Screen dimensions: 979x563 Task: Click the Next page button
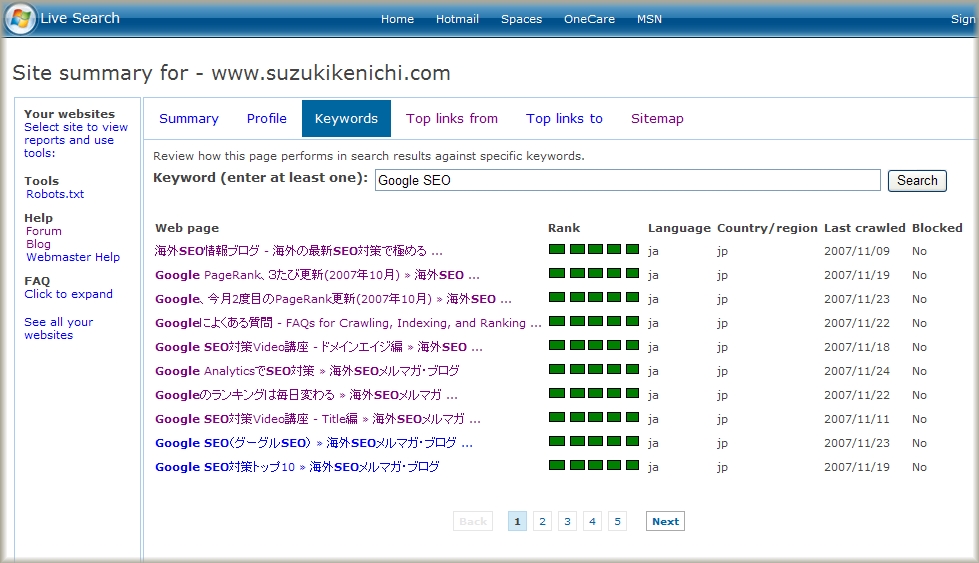665,521
